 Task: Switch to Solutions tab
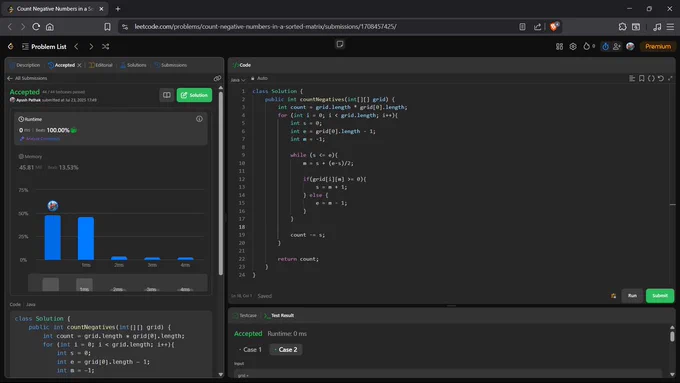(x=134, y=65)
